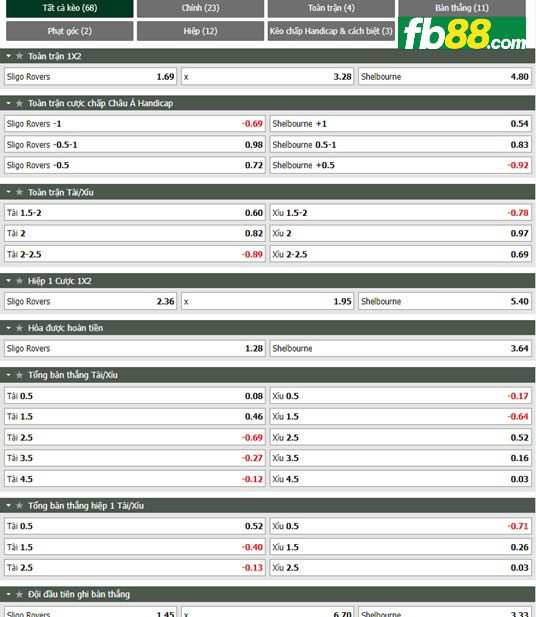This screenshot has width=536, height=617.
Task: Collapse Đội đầu tiên ghi bàn thắng arrow
Action: [x=9, y=594]
